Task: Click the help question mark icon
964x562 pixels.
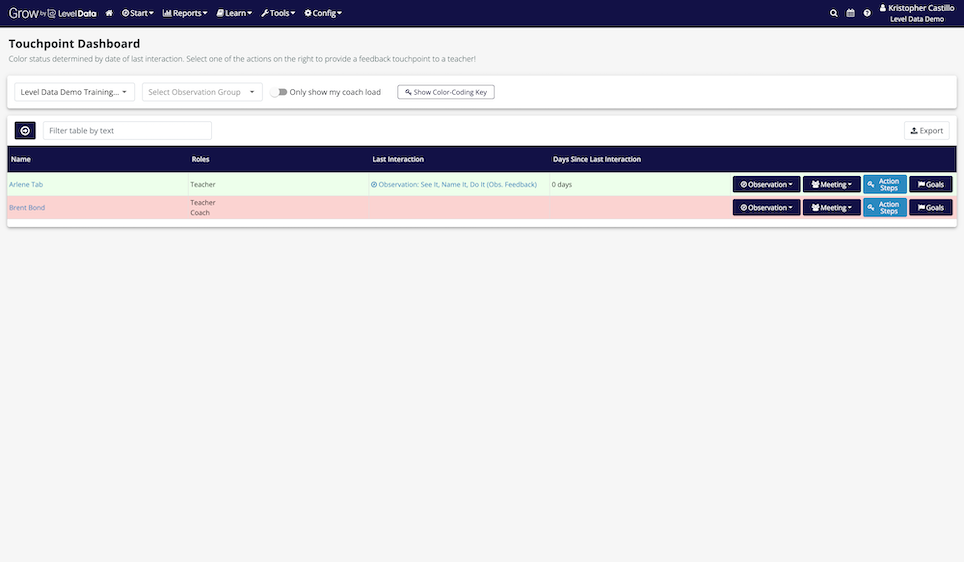Action: point(867,13)
